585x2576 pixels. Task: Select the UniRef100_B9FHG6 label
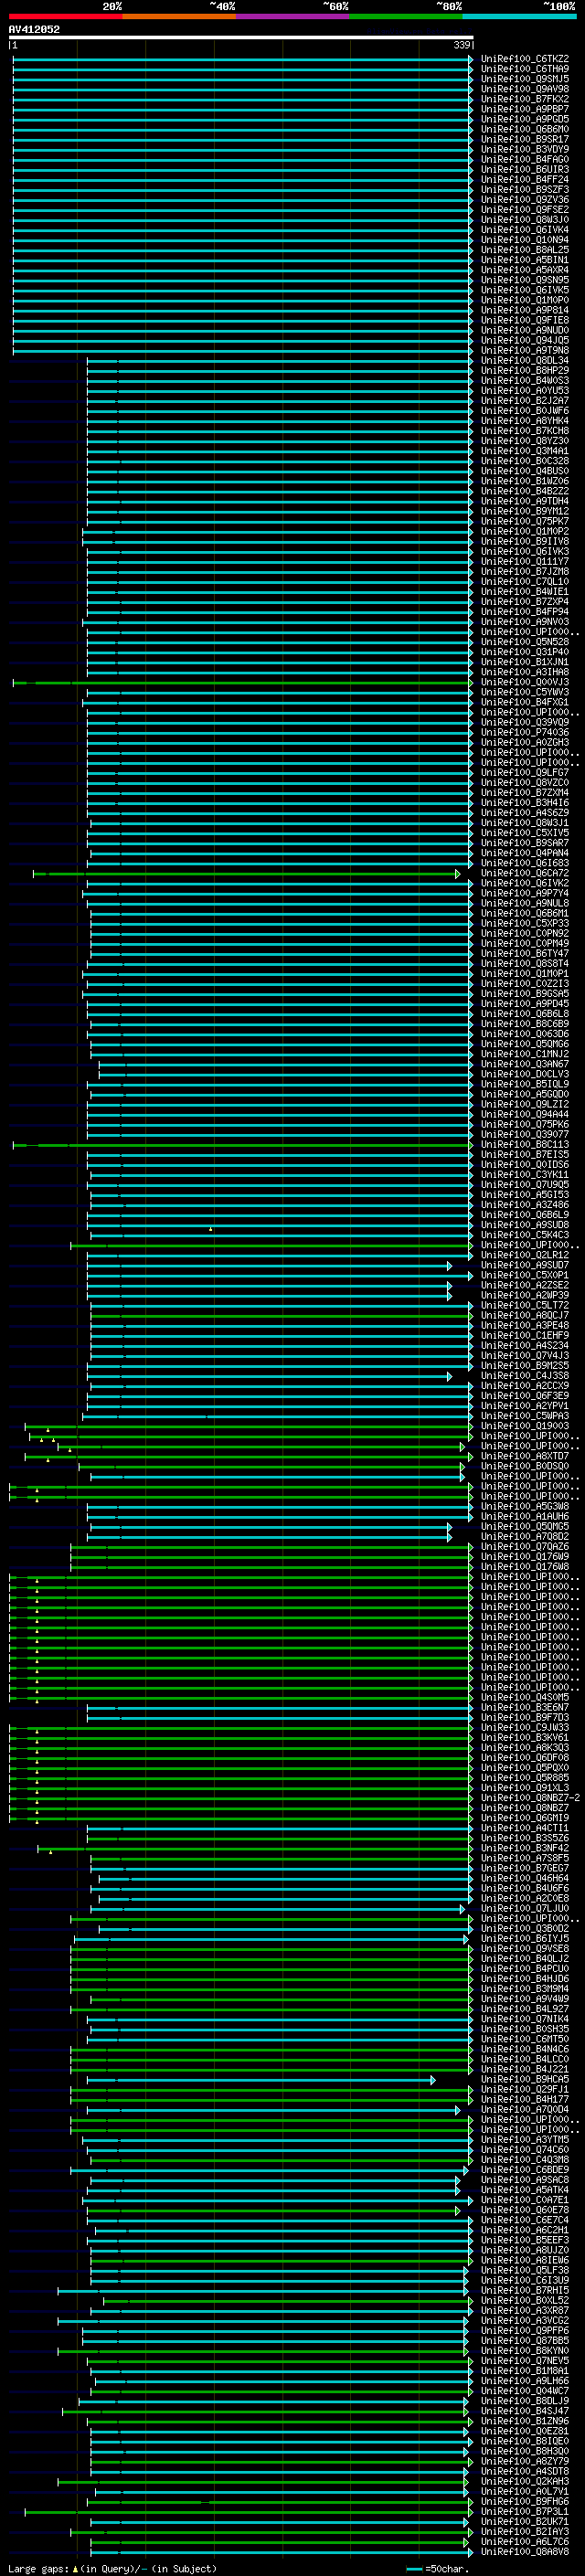coord(525,2501)
